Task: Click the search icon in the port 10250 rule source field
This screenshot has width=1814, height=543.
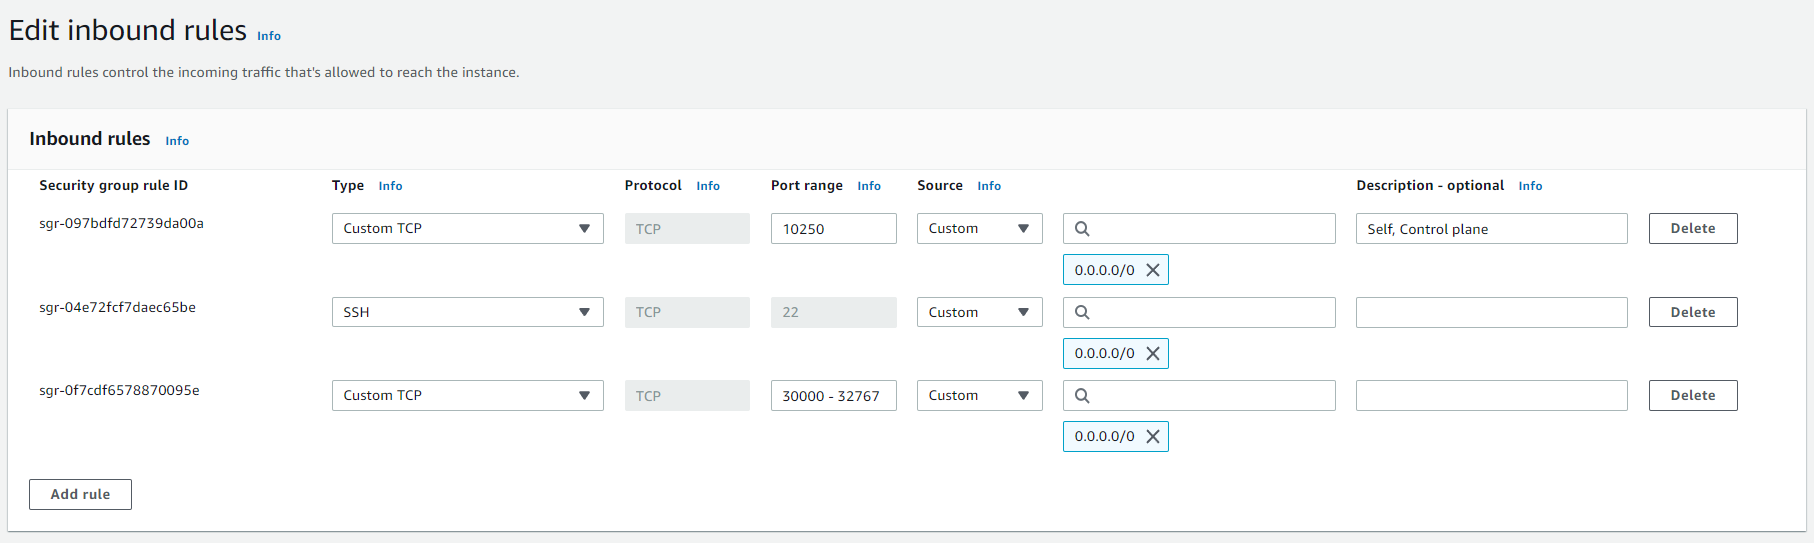Action: (x=1082, y=229)
